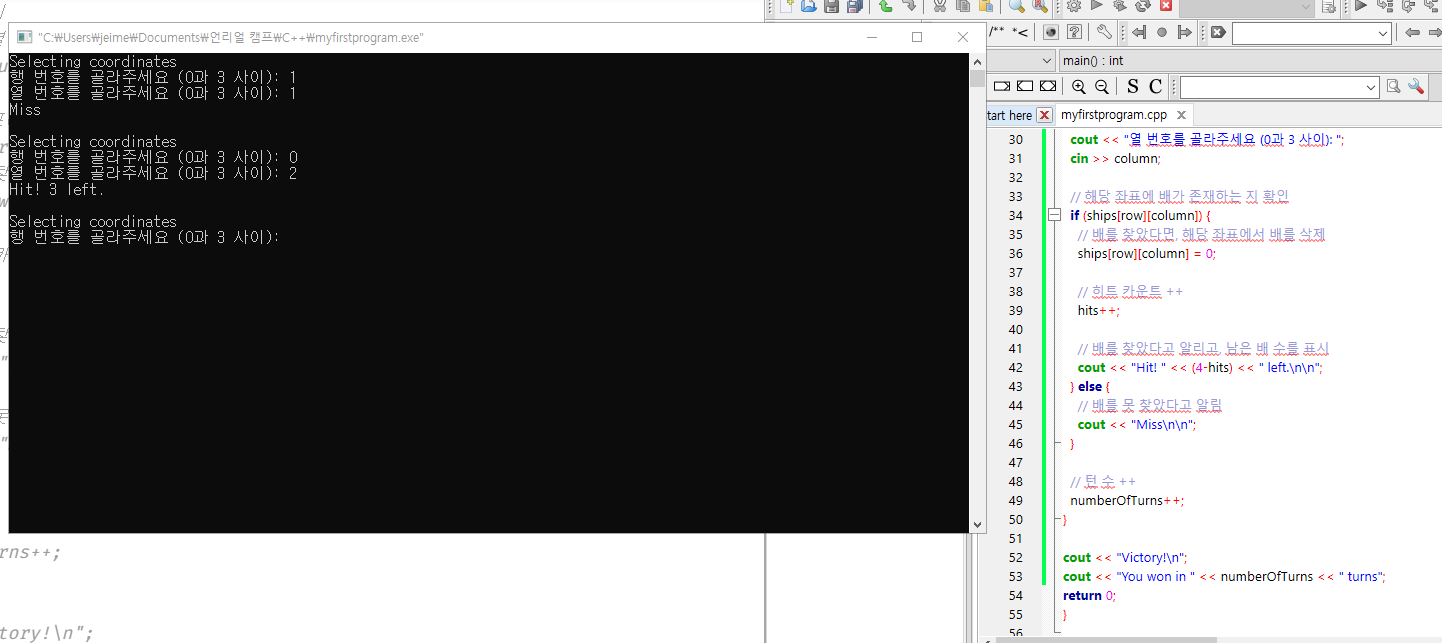The width and height of the screenshot is (1442, 643).
Task: Toggle the S toolbar button
Action: 1132,87
